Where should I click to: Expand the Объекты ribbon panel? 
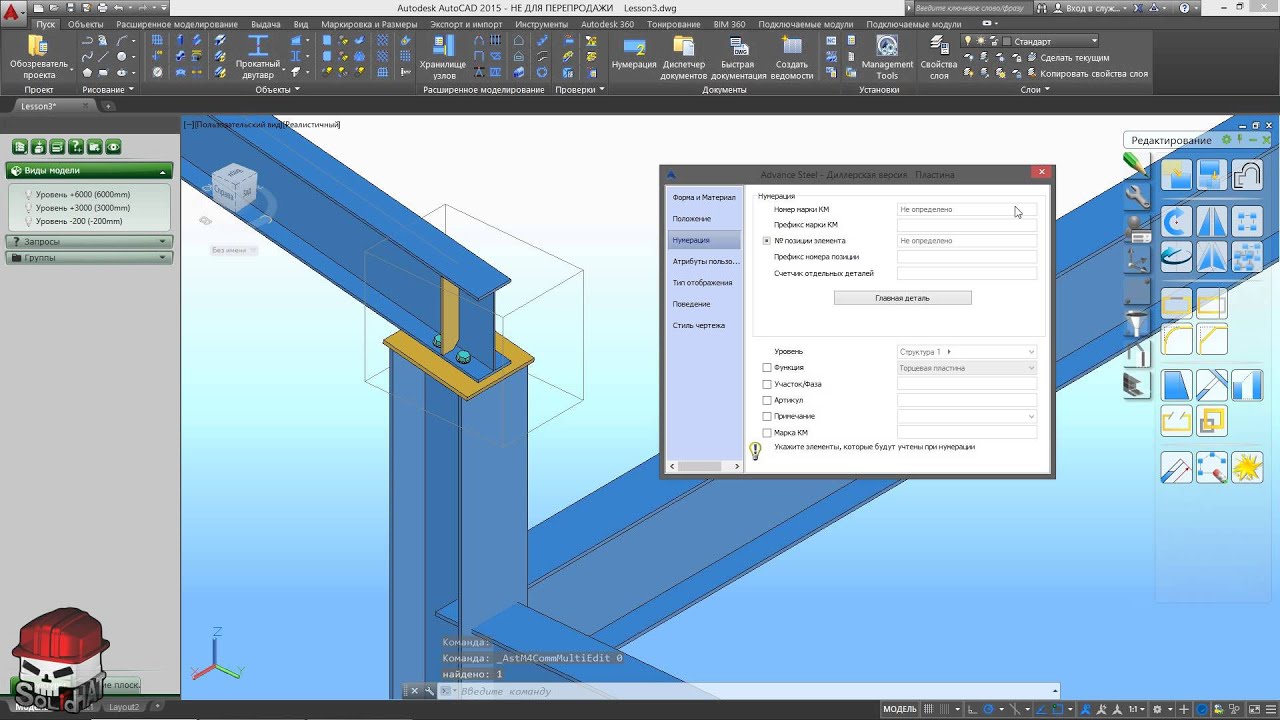coord(278,90)
